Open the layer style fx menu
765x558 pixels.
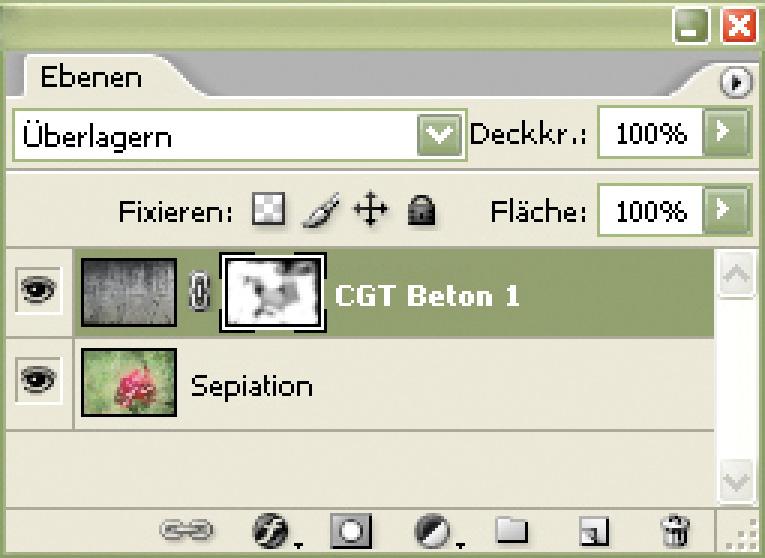(x=271, y=531)
